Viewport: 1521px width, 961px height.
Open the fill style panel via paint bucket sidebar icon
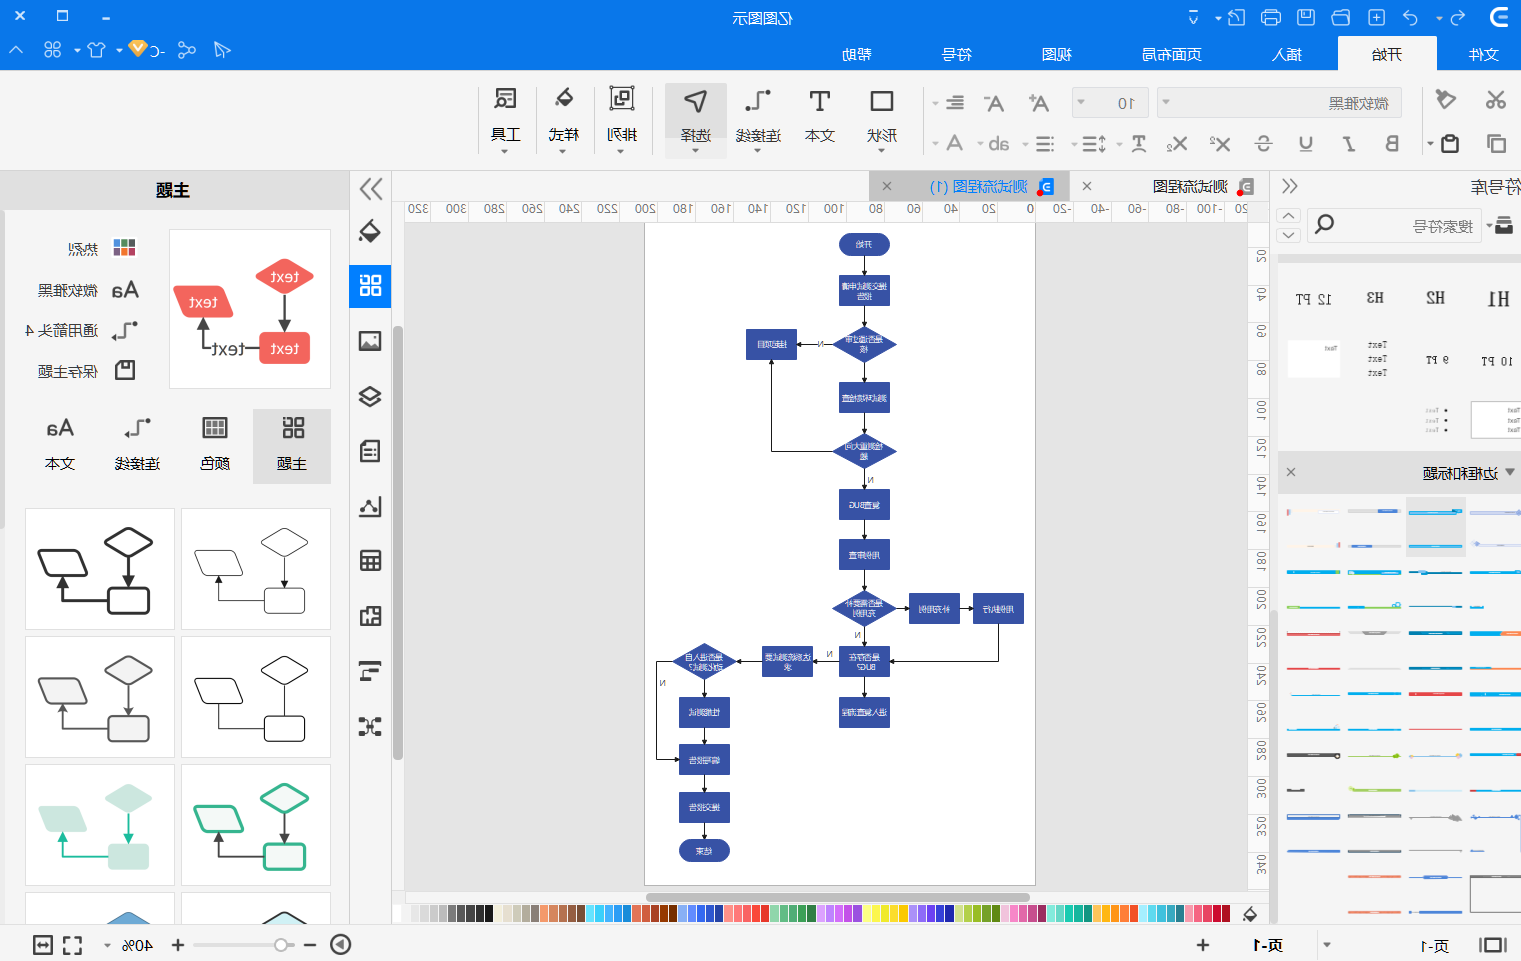point(370,231)
